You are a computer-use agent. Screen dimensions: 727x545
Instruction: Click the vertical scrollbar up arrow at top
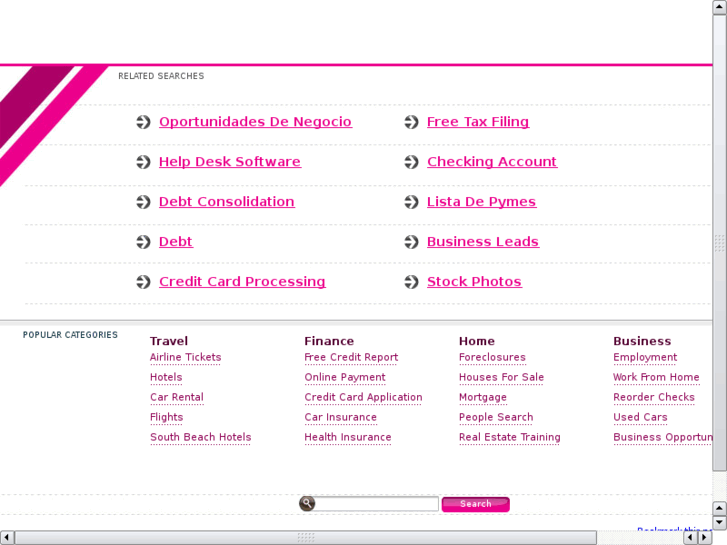[x=720, y=7]
